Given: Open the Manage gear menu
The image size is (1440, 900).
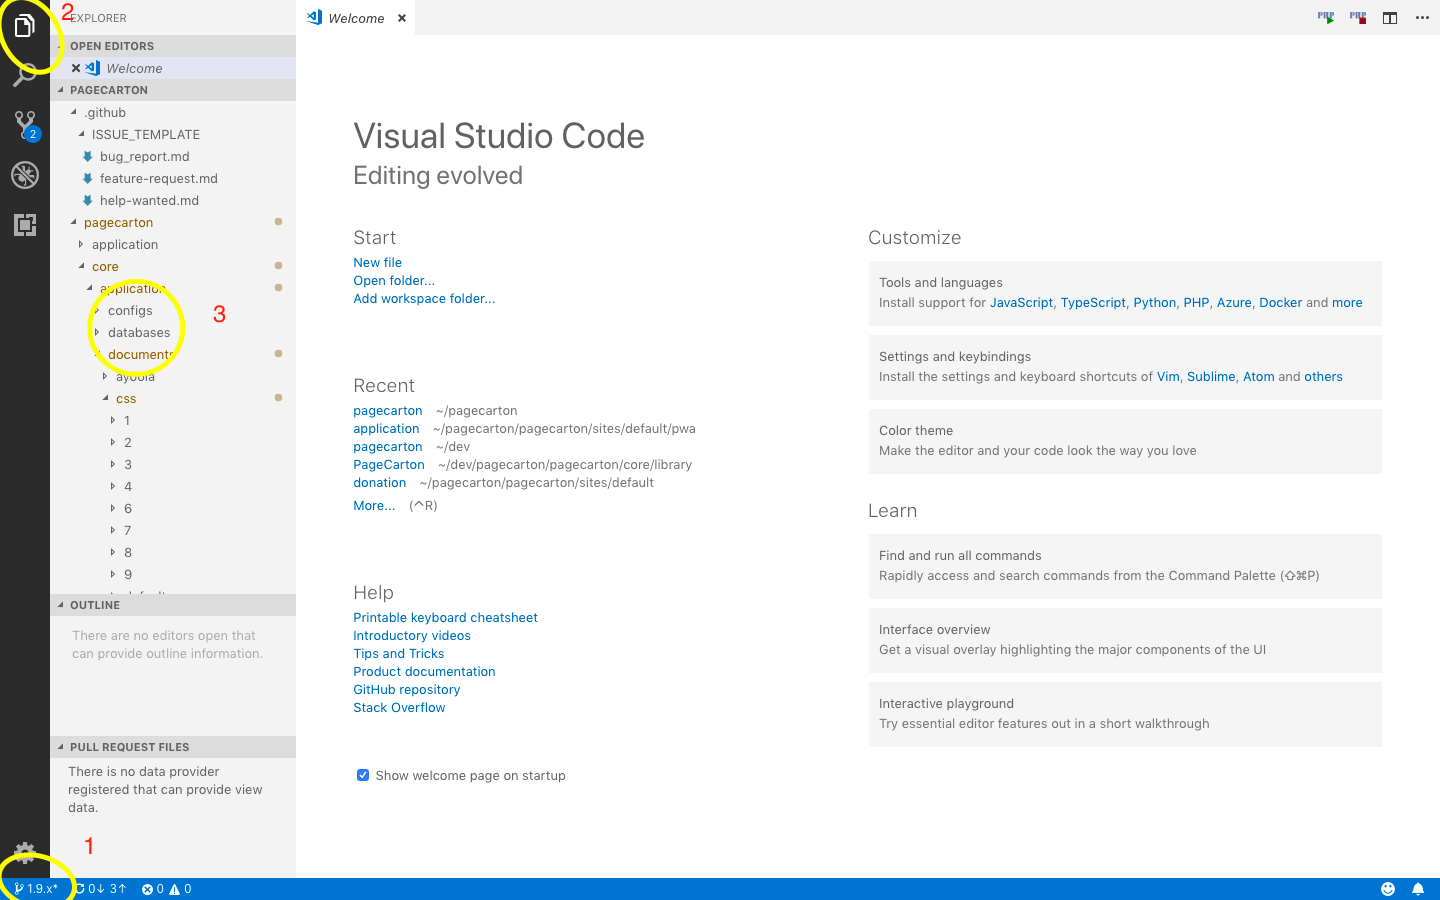Looking at the screenshot, I should 25,853.
